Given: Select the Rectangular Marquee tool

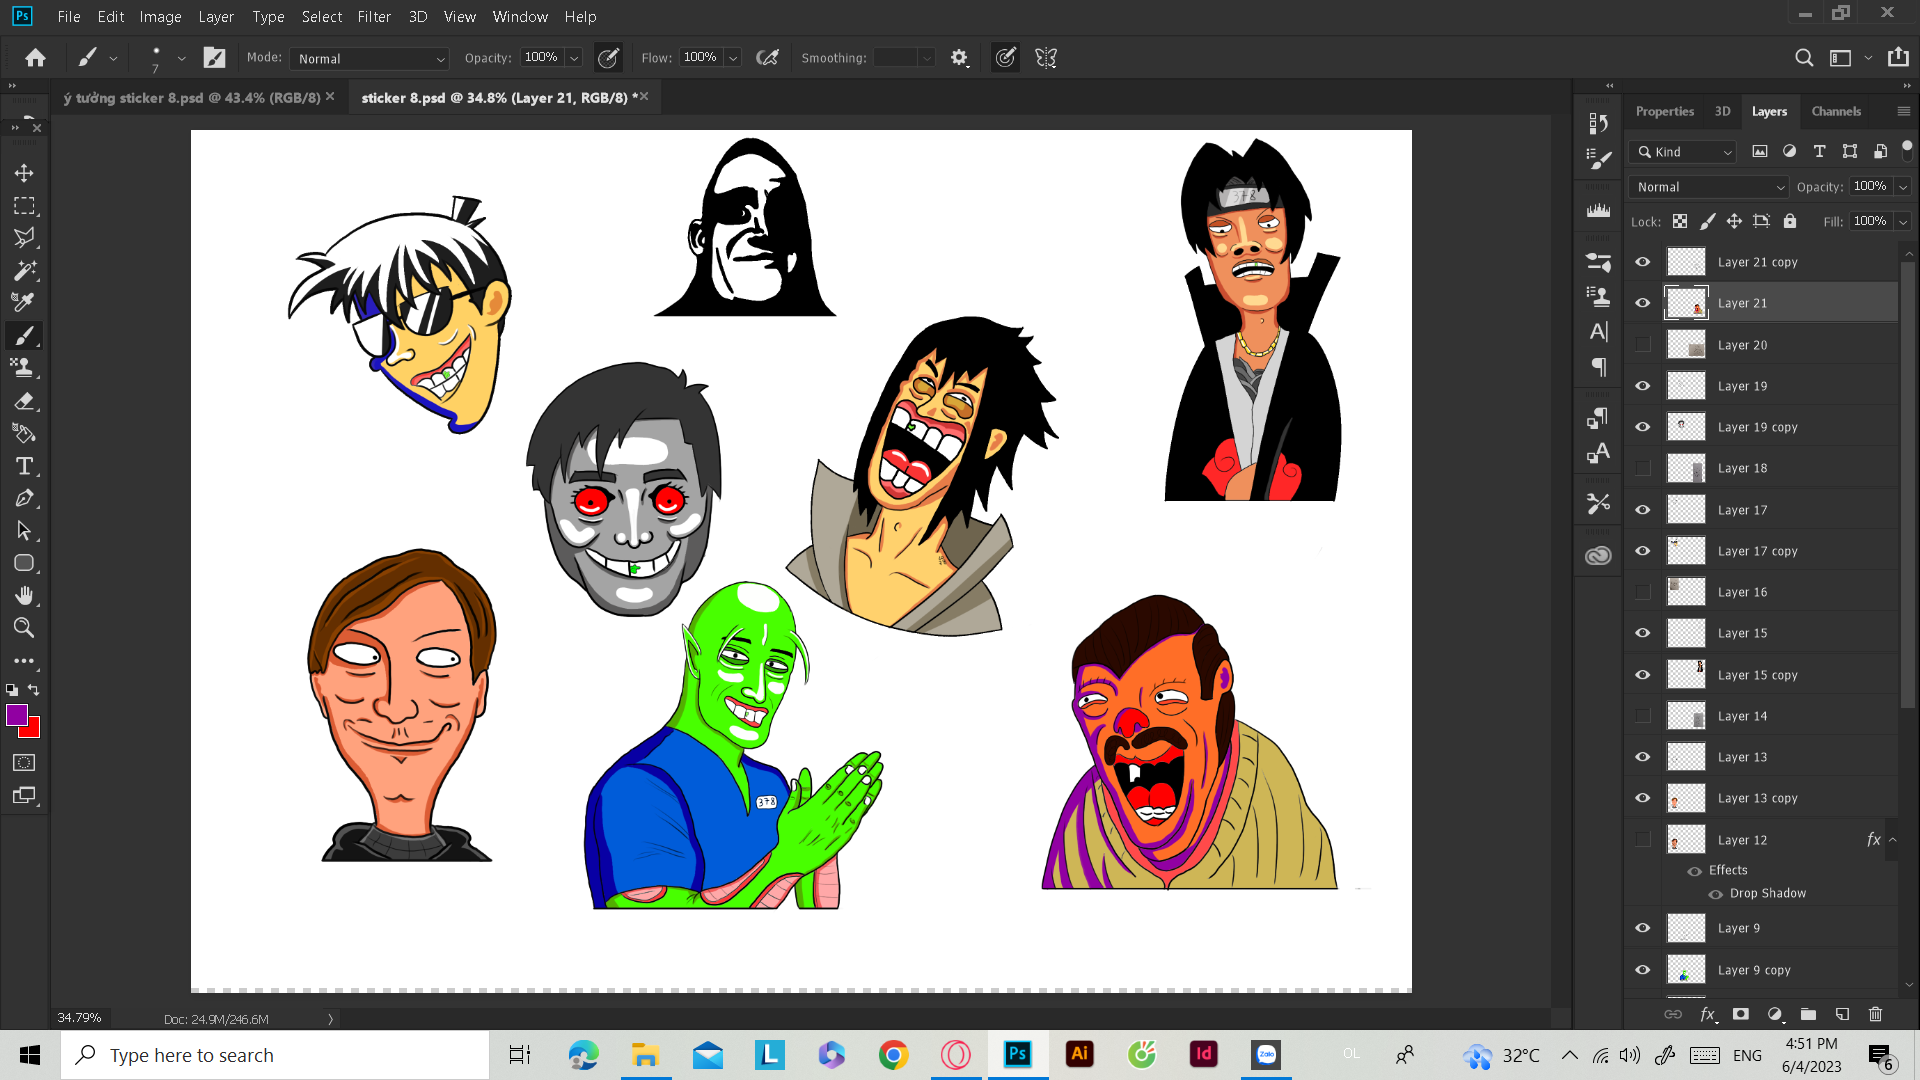Looking at the screenshot, I should 24,206.
